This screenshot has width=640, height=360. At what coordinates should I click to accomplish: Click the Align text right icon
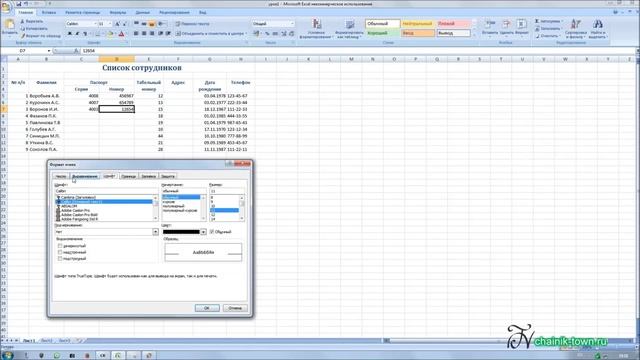tap(152, 33)
